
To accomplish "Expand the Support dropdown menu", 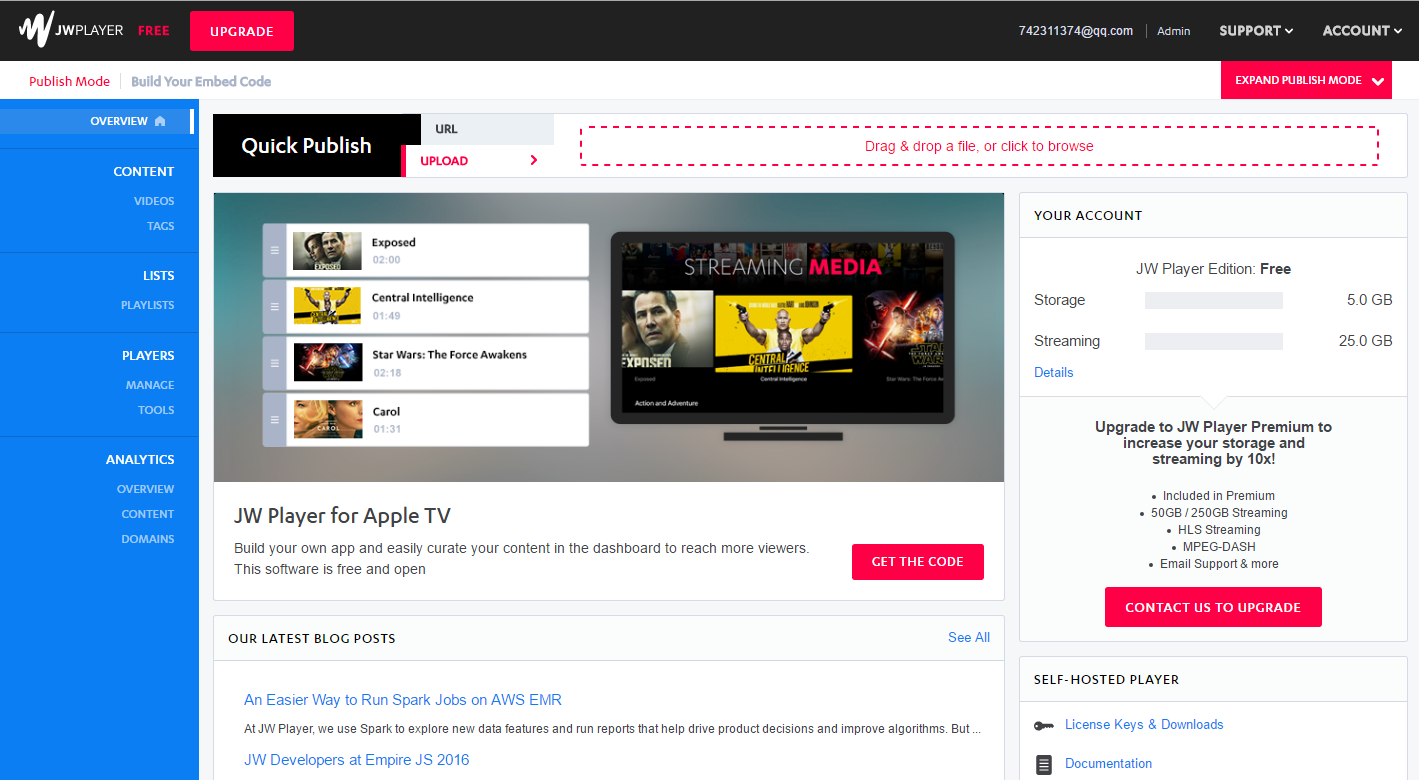I will pos(1256,31).
